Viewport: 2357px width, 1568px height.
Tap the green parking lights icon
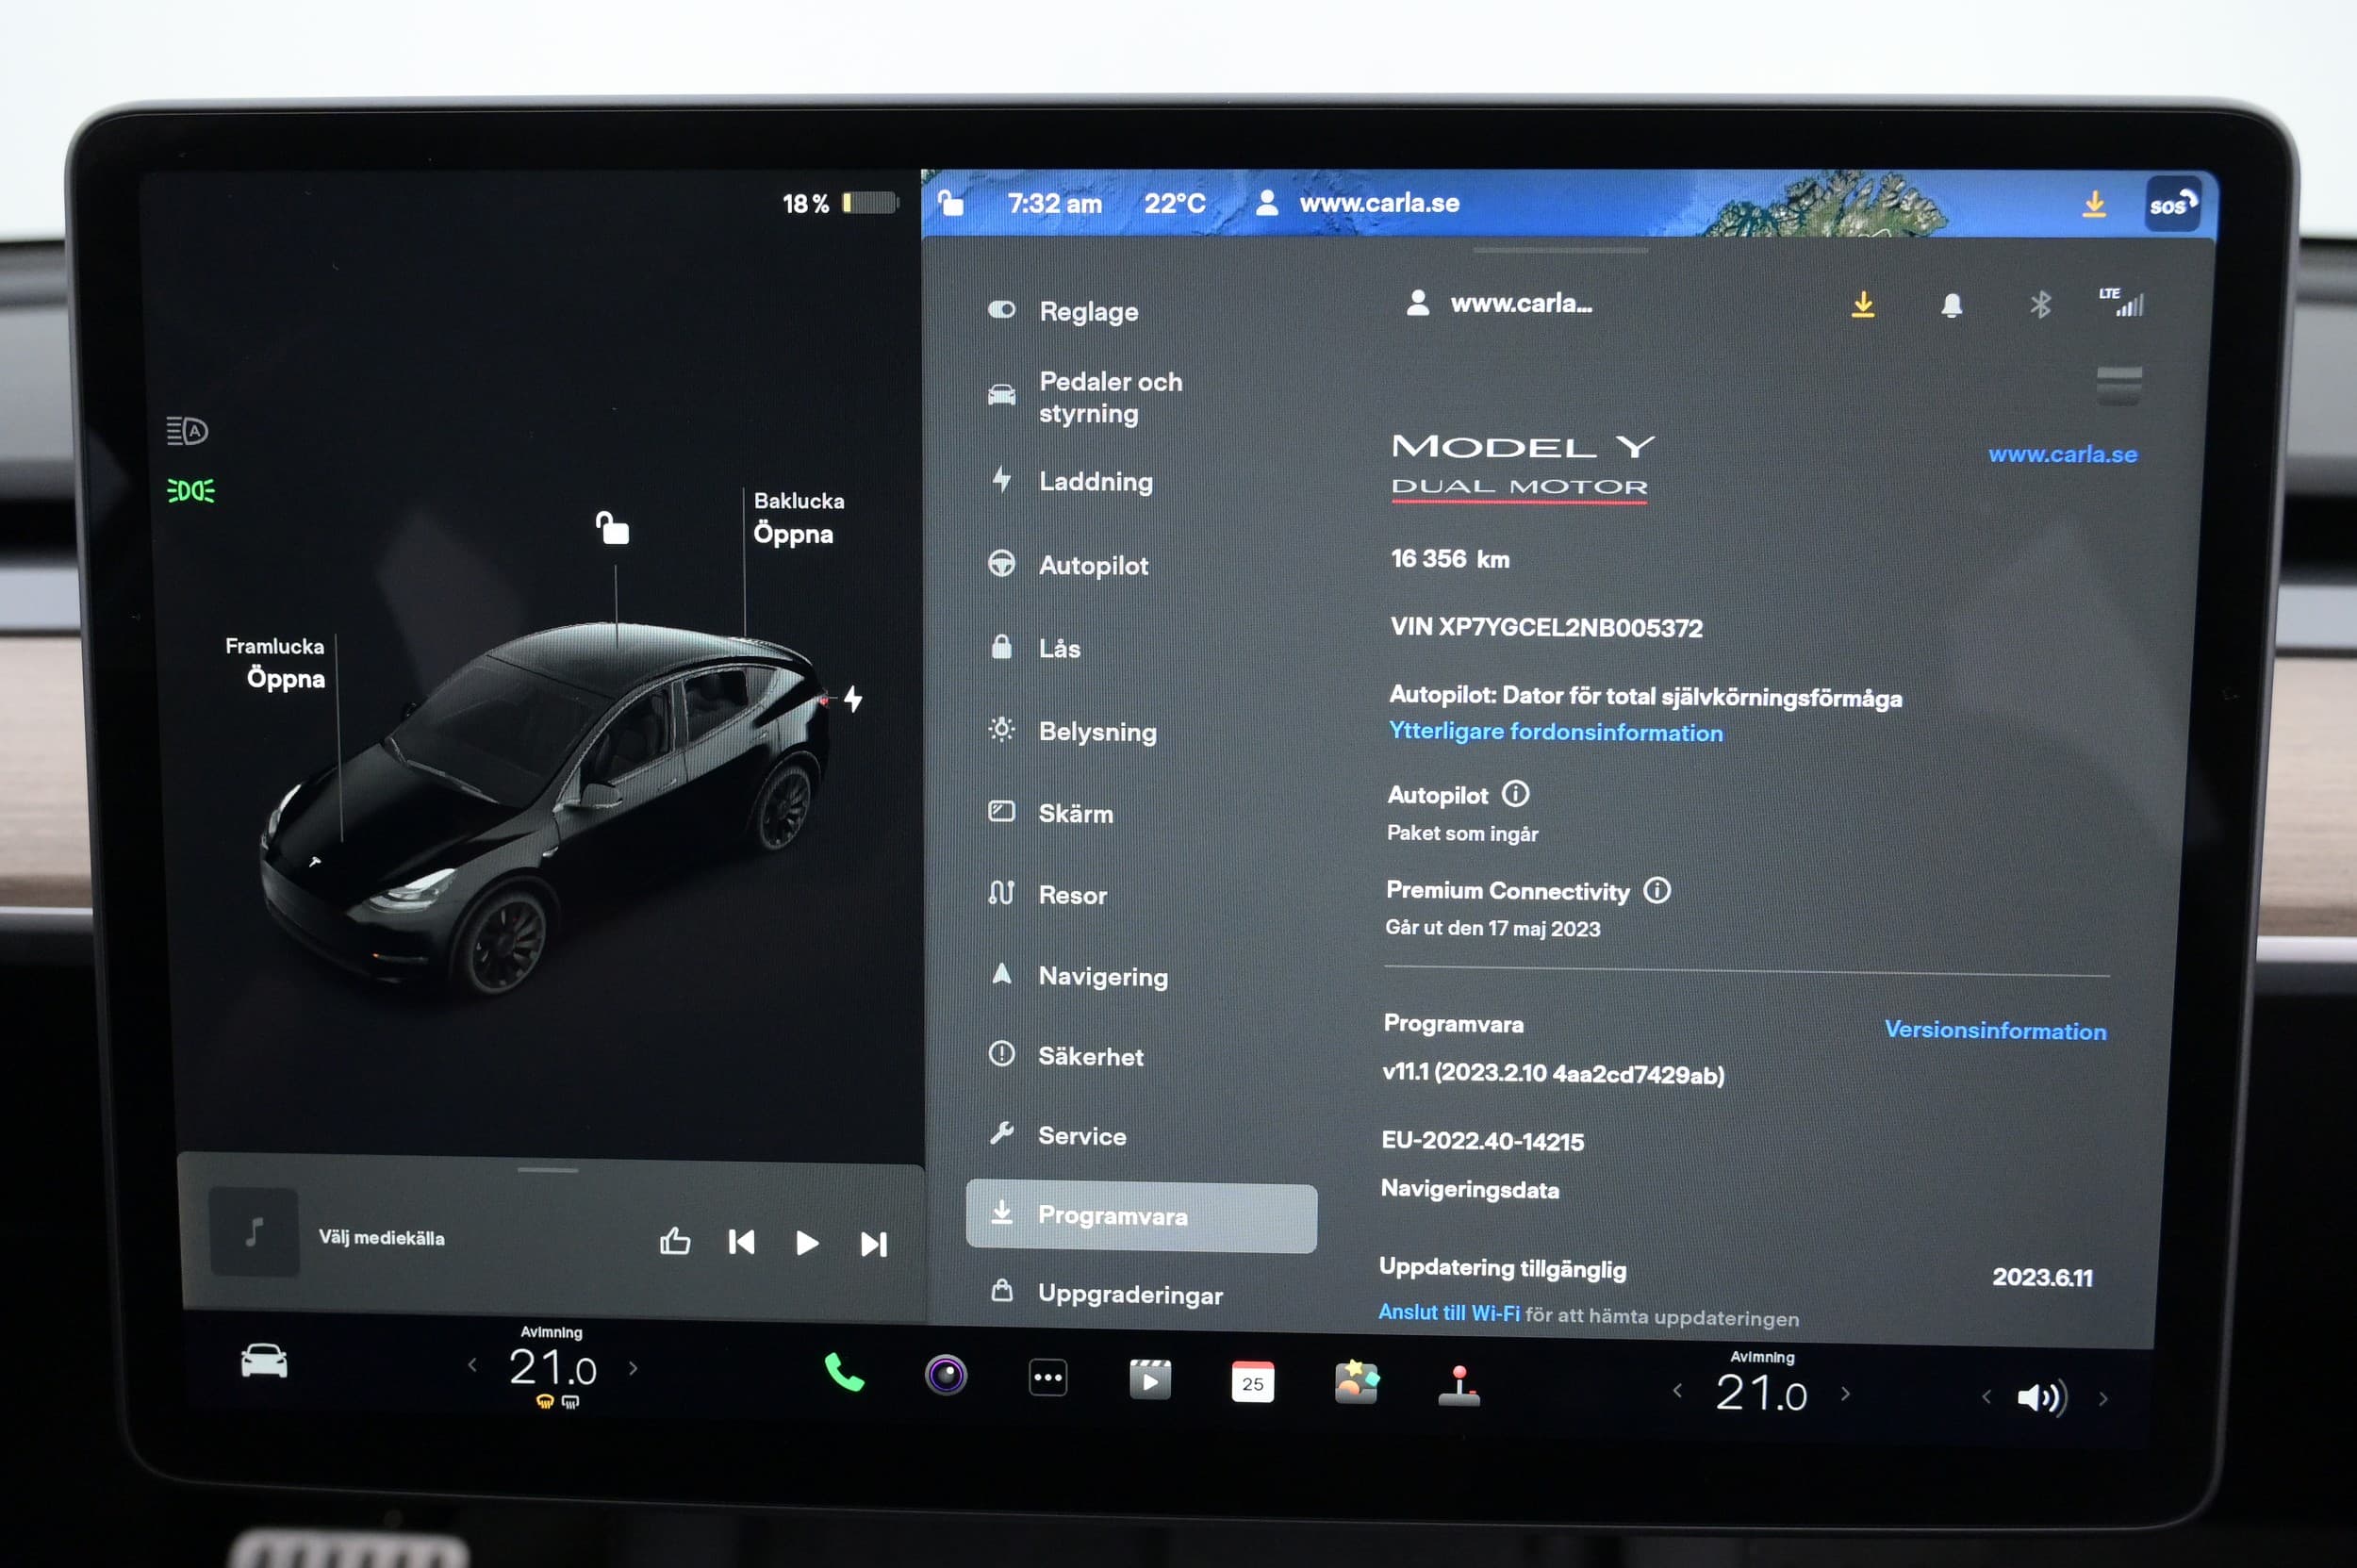point(190,491)
